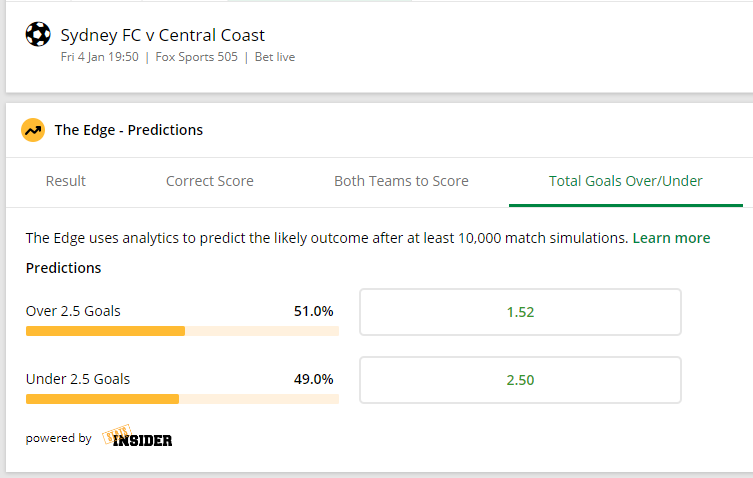Switch to the Correct Score tab
This screenshot has width=753, height=478.
click(210, 181)
